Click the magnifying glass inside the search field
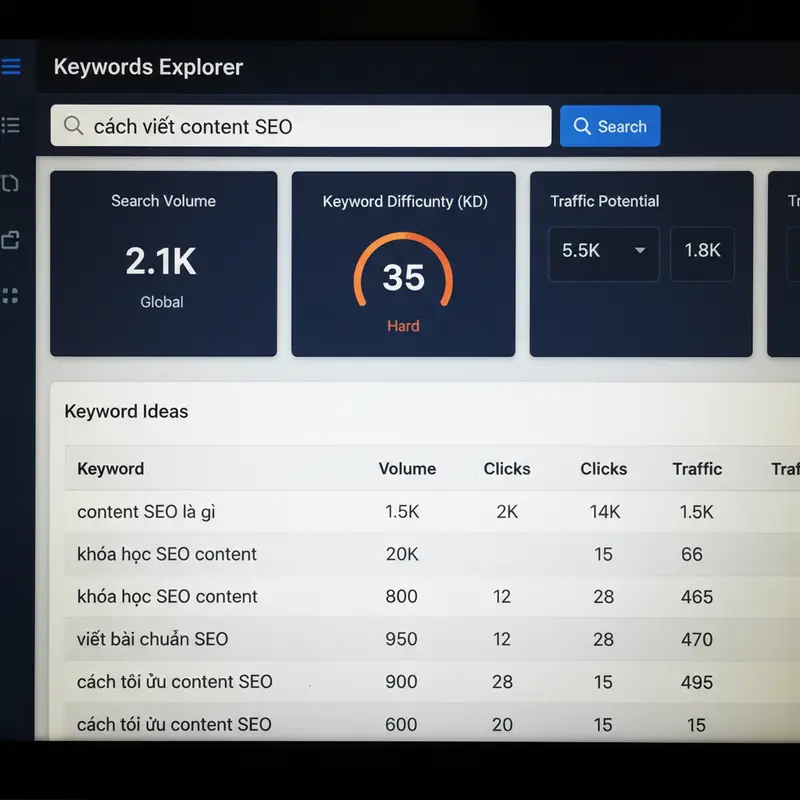Viewport: 800px width, 800px height. click(x=73, y=126)
